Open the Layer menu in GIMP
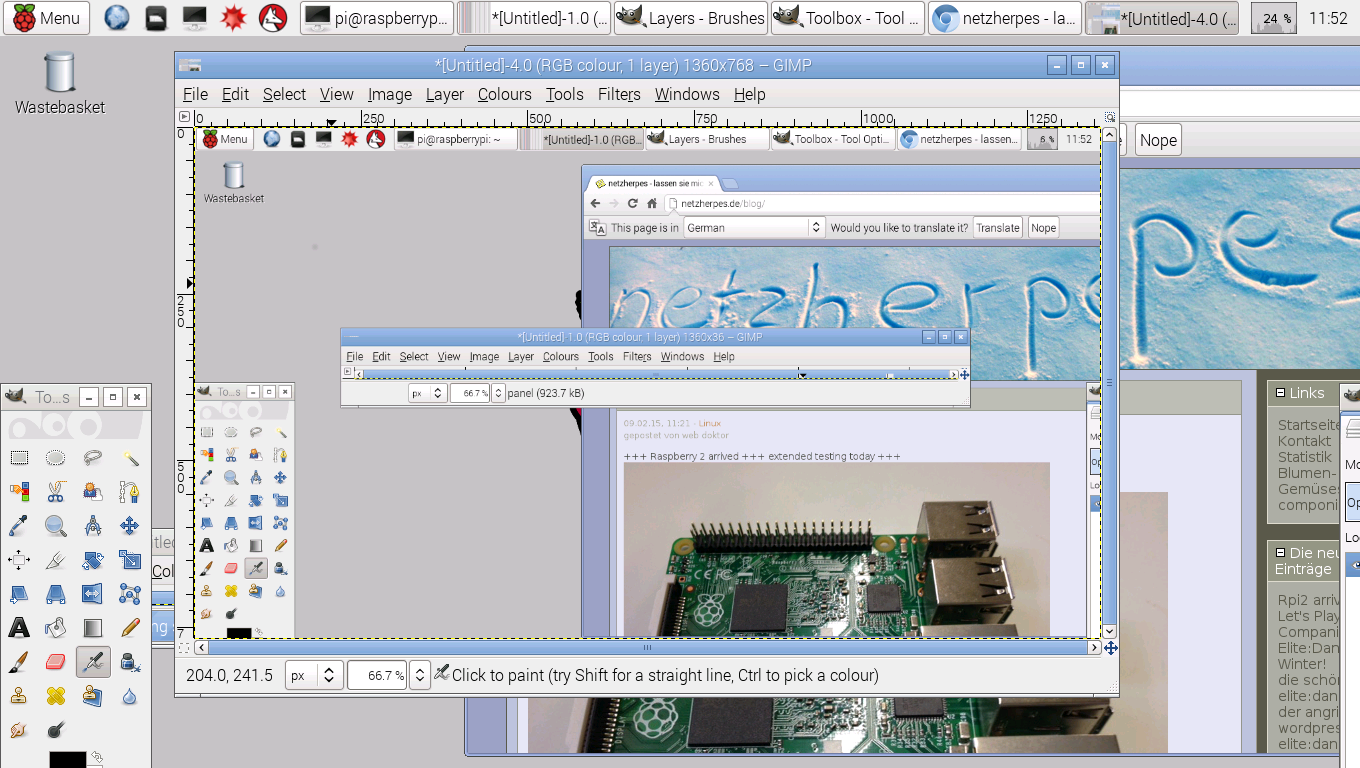The image size is (1360, 768). click(444, 94)
